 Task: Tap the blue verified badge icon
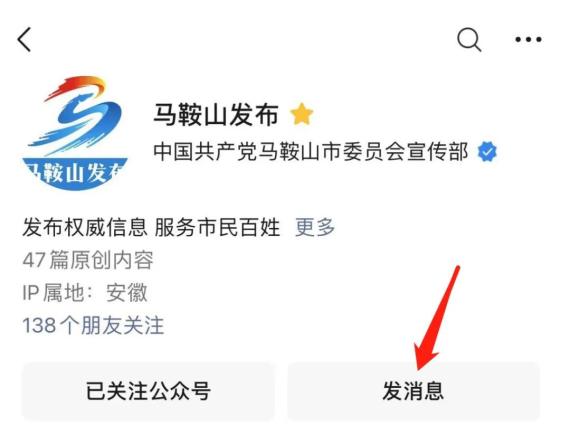point(487,152)
